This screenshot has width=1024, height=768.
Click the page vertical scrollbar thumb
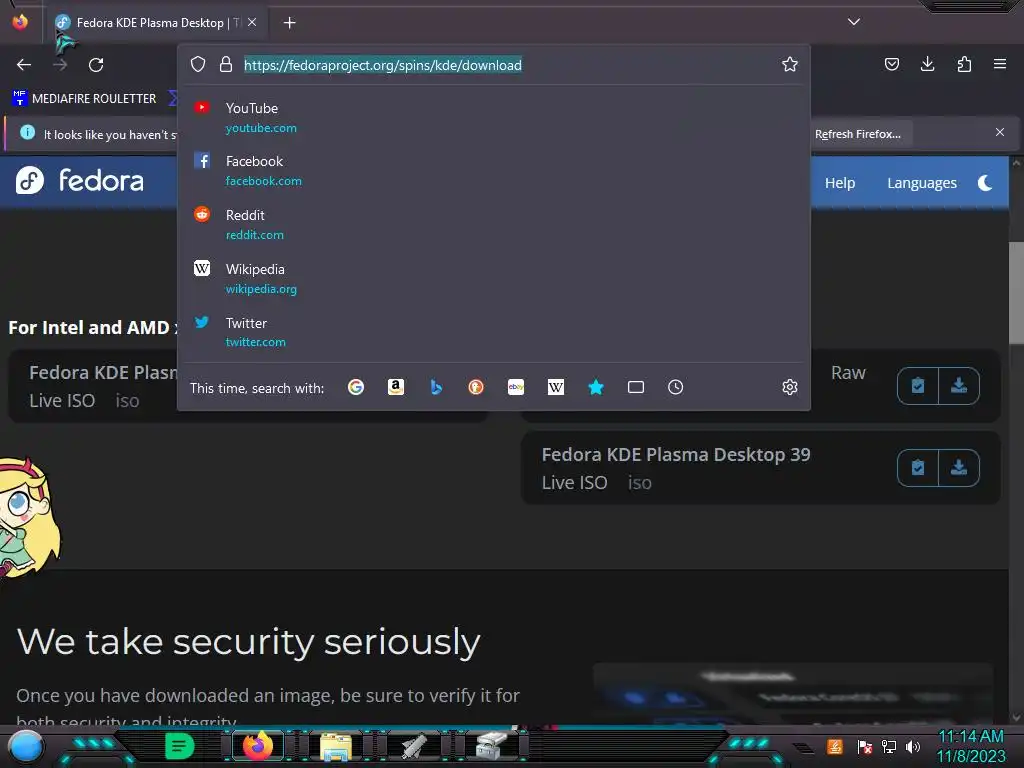[x=1016, y=293]
